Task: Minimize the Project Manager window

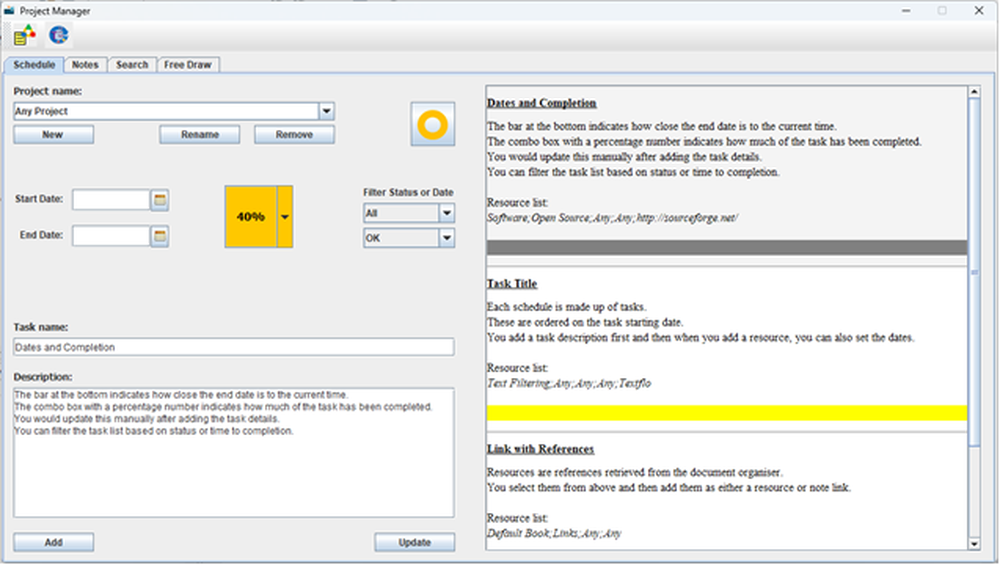Action: (906, 11)
